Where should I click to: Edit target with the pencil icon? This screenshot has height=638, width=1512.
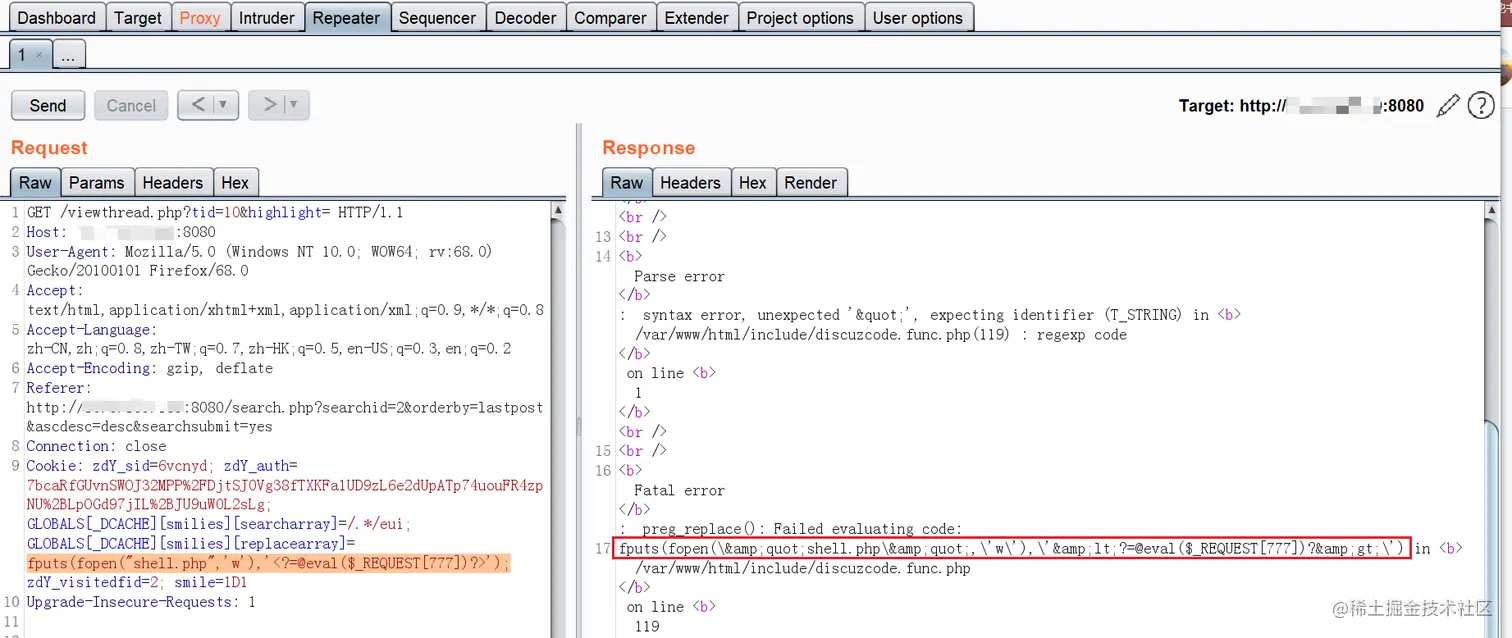[x=1447, y=105]
